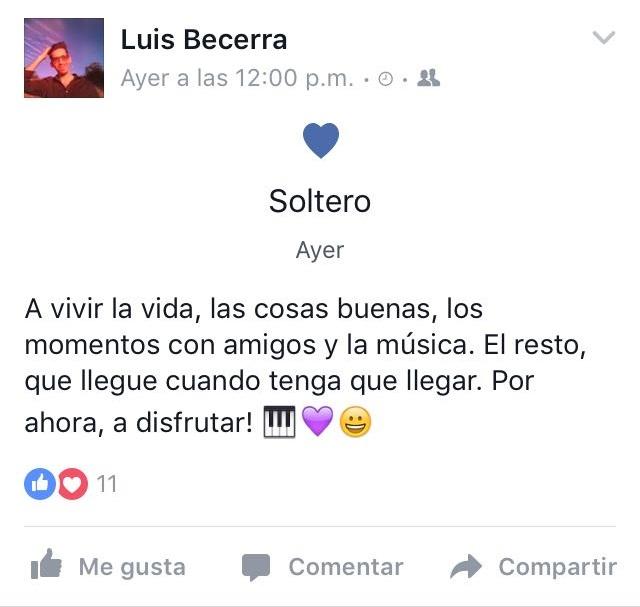Tap the clock icon beside the timestamp

pyautogui.click(x=385, y=79)
